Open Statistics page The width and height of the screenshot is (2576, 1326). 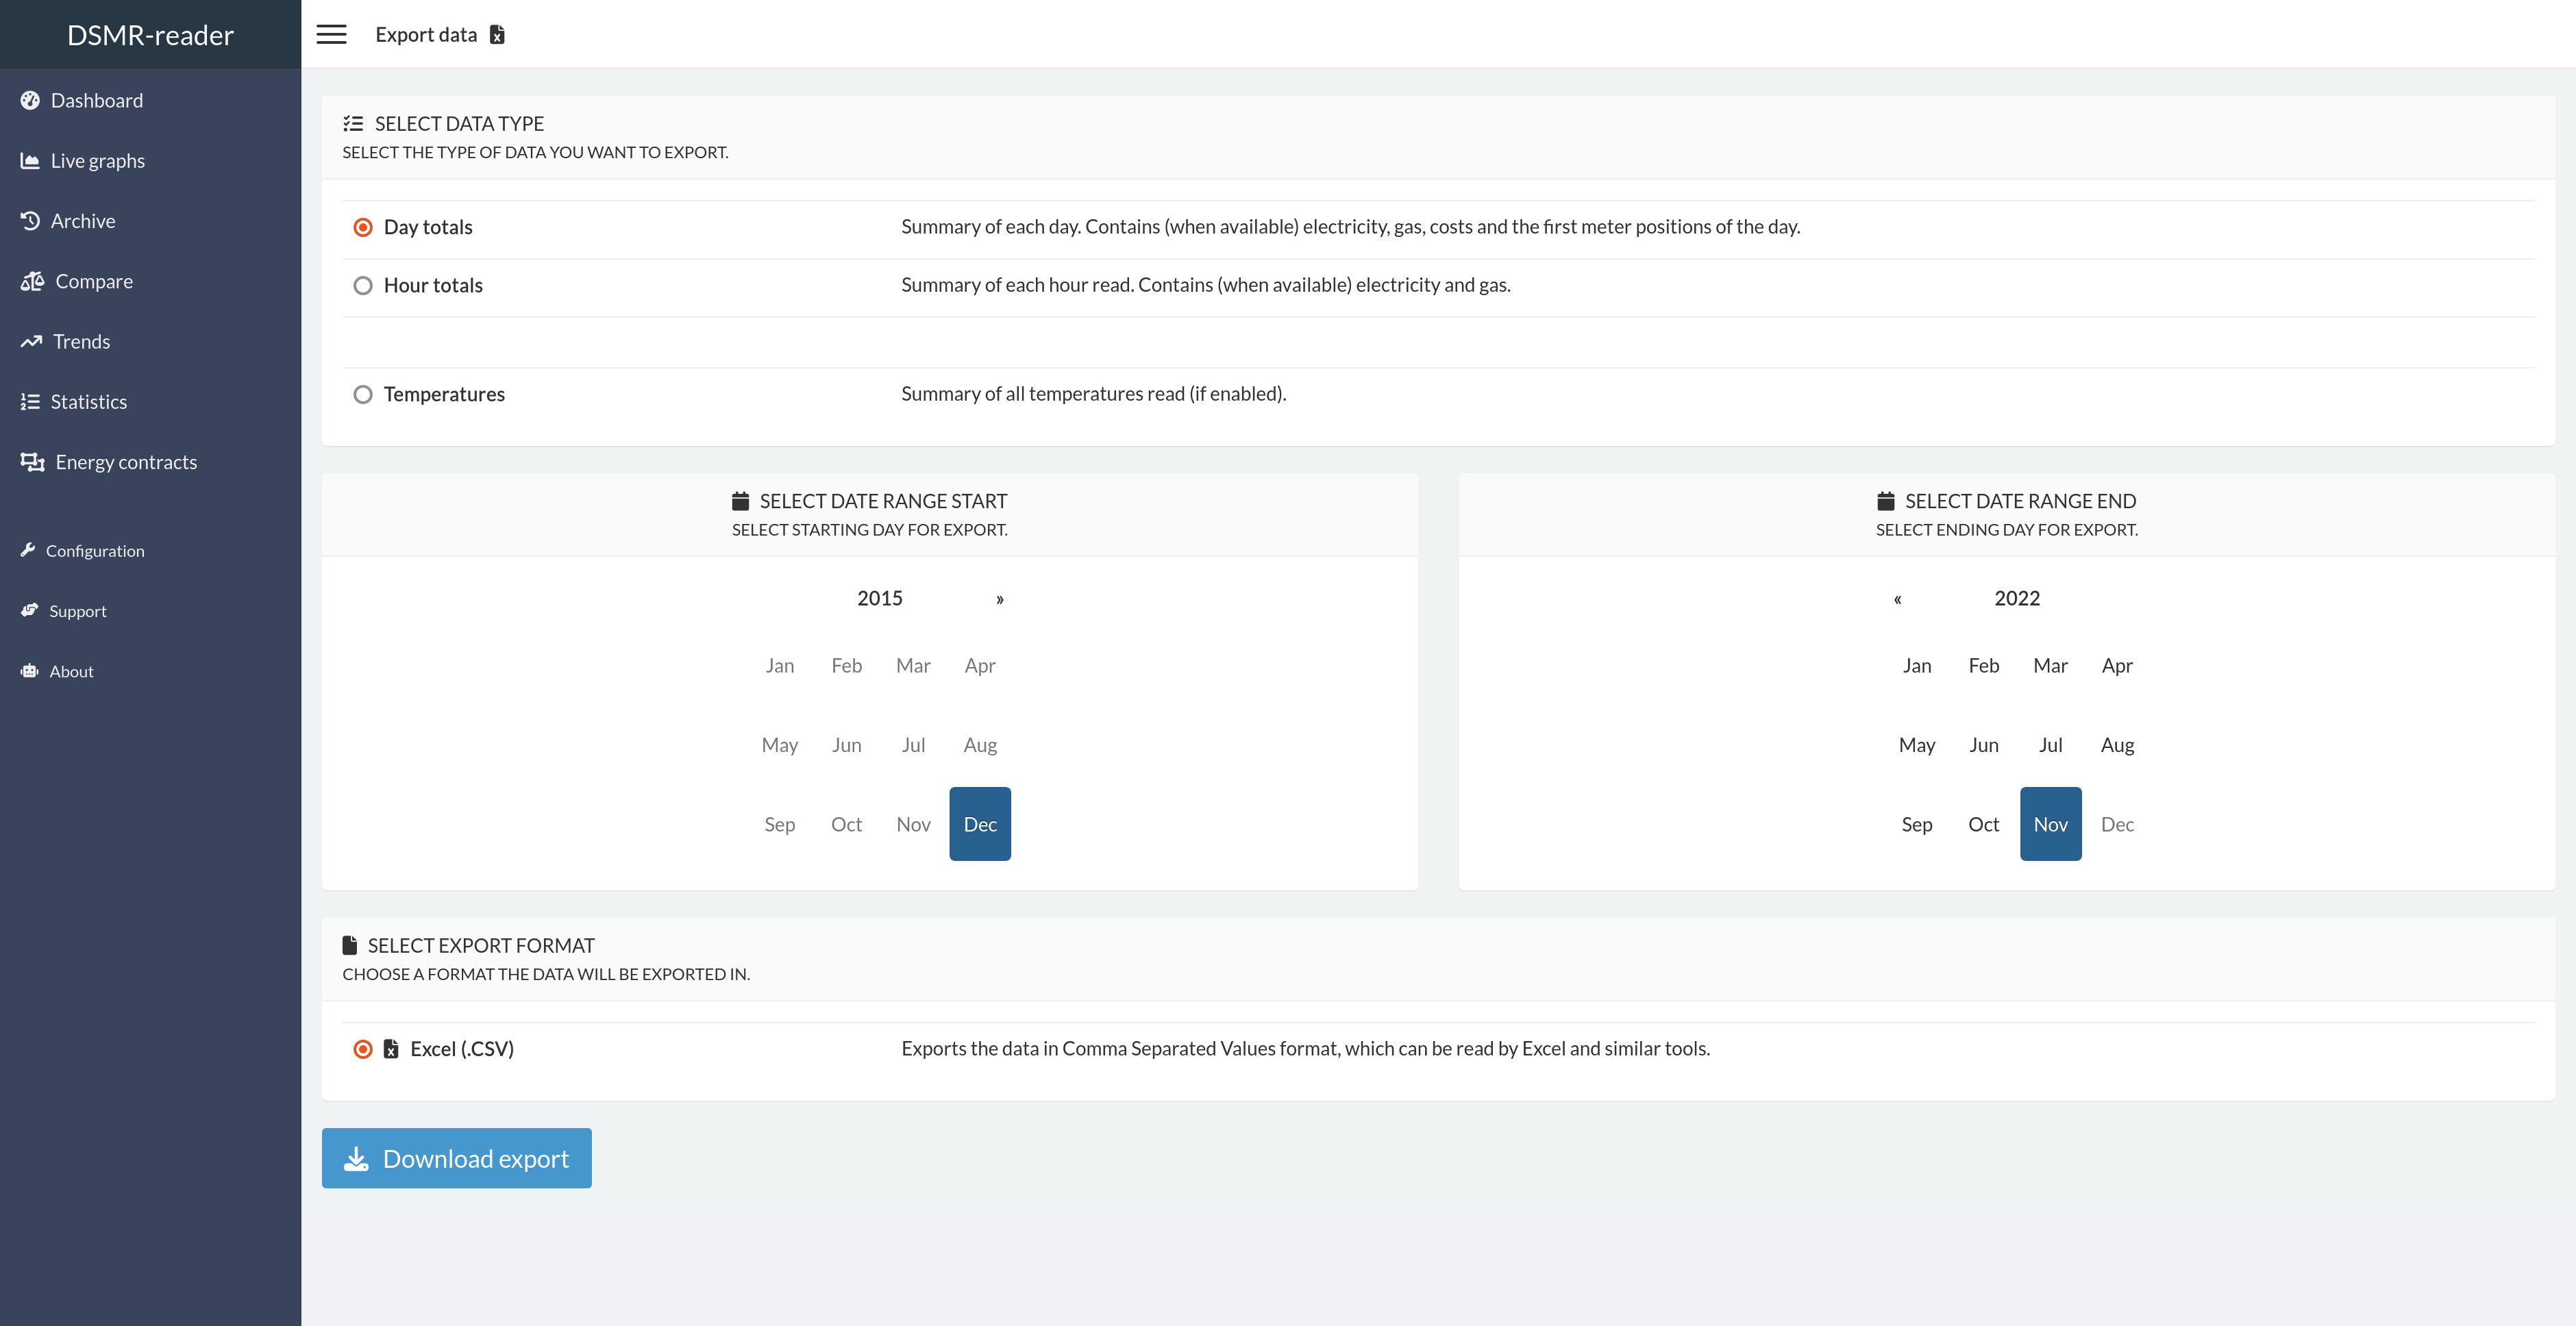click(x=150, y=402)
